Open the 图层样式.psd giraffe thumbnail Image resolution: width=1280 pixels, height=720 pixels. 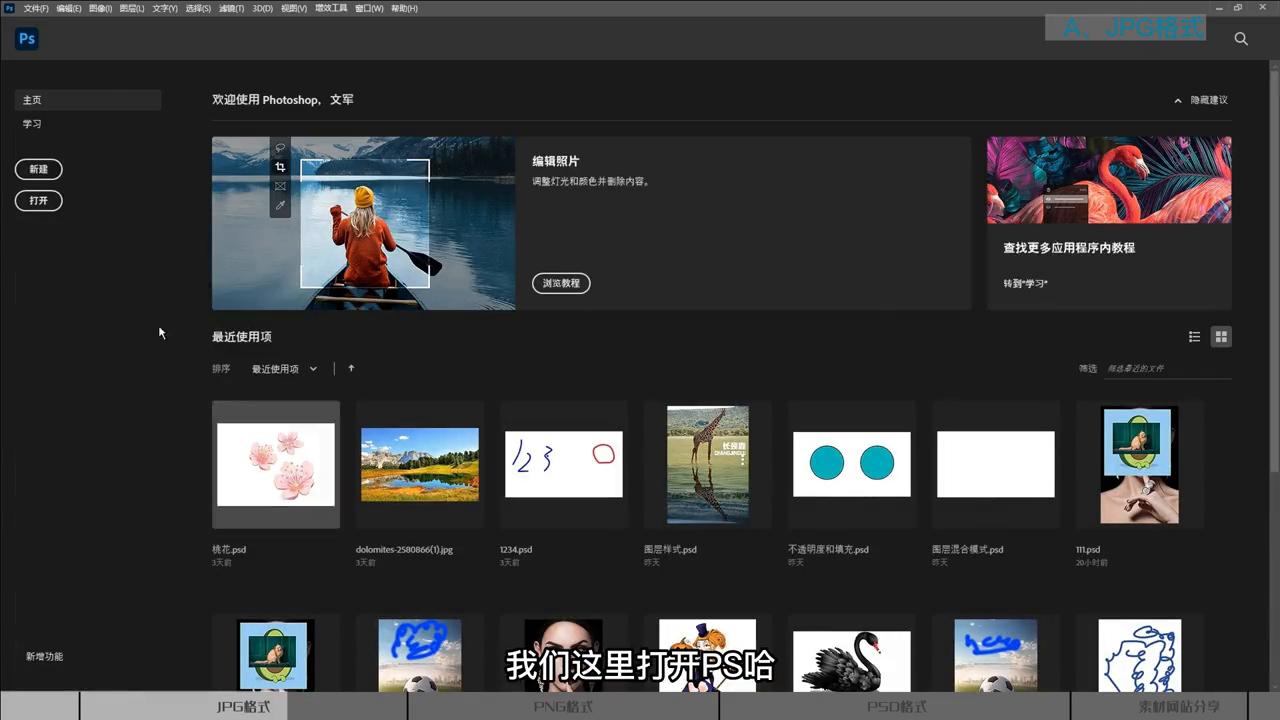[708, 464]
